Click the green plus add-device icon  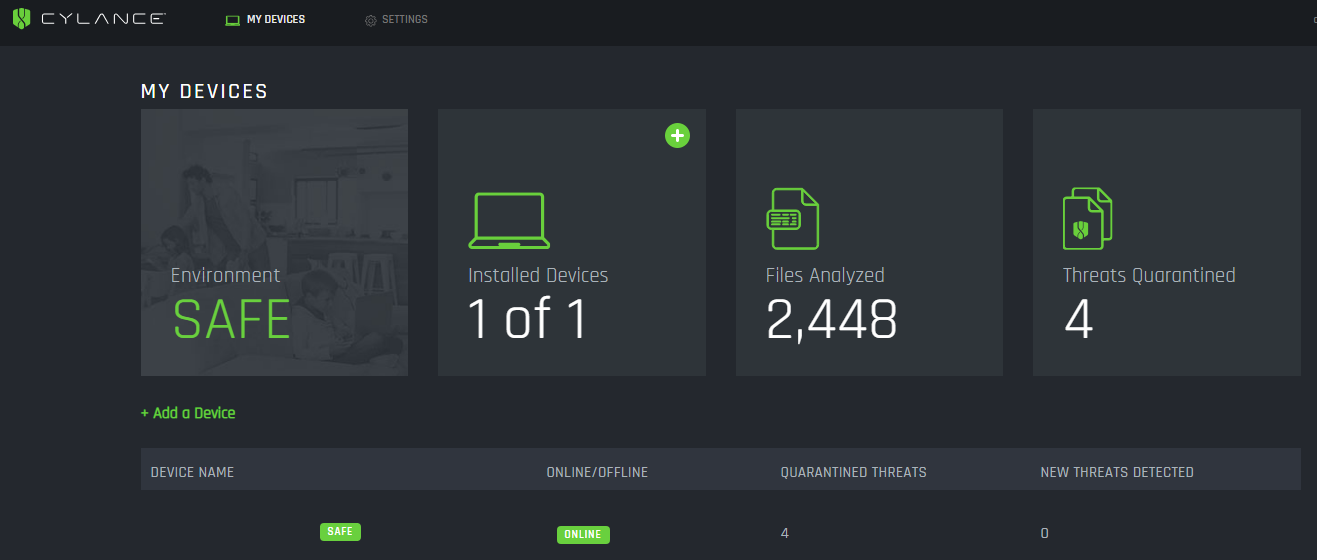[677, 135]
